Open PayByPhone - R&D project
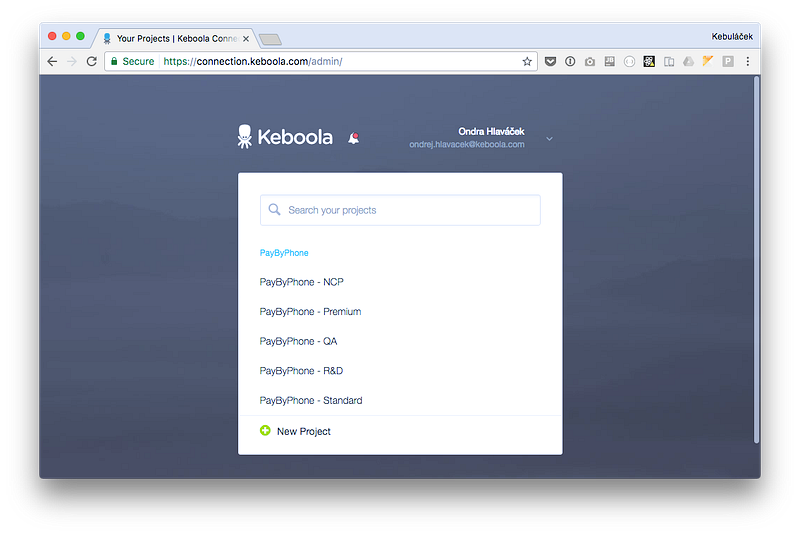800x535 pixels. (x=301, y=371)
